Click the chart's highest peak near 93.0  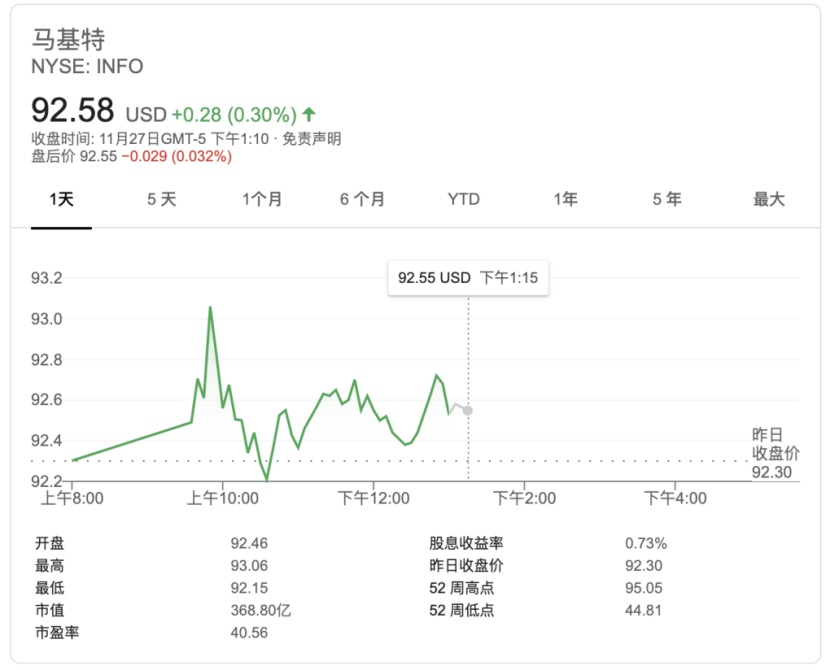pos(210,308)
